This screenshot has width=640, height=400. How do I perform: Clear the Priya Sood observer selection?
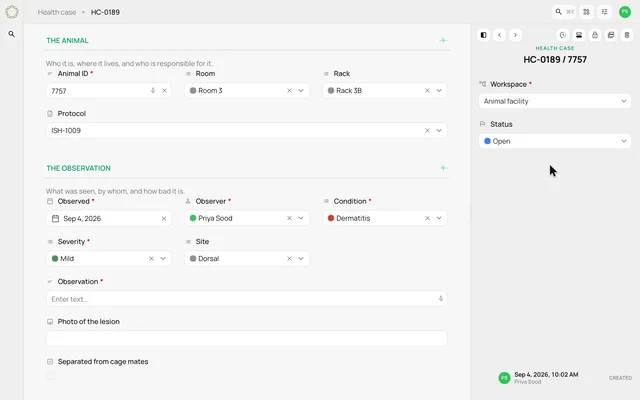[289, 218]
